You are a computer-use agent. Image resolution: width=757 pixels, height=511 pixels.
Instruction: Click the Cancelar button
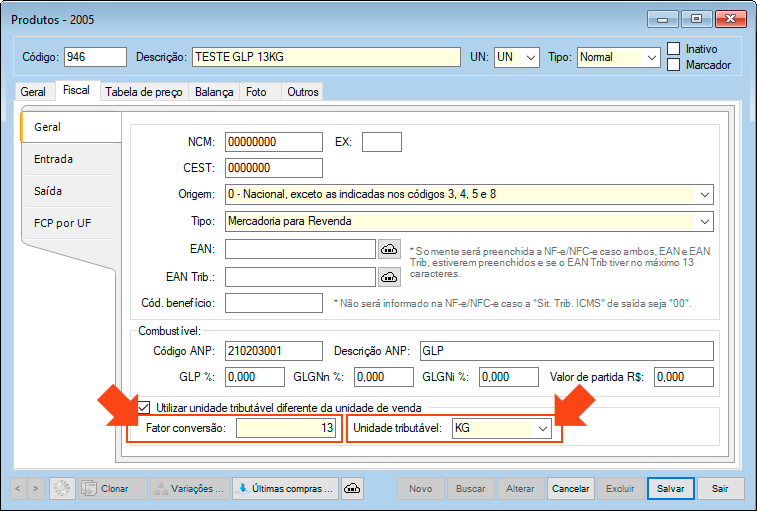click(571, 489)
